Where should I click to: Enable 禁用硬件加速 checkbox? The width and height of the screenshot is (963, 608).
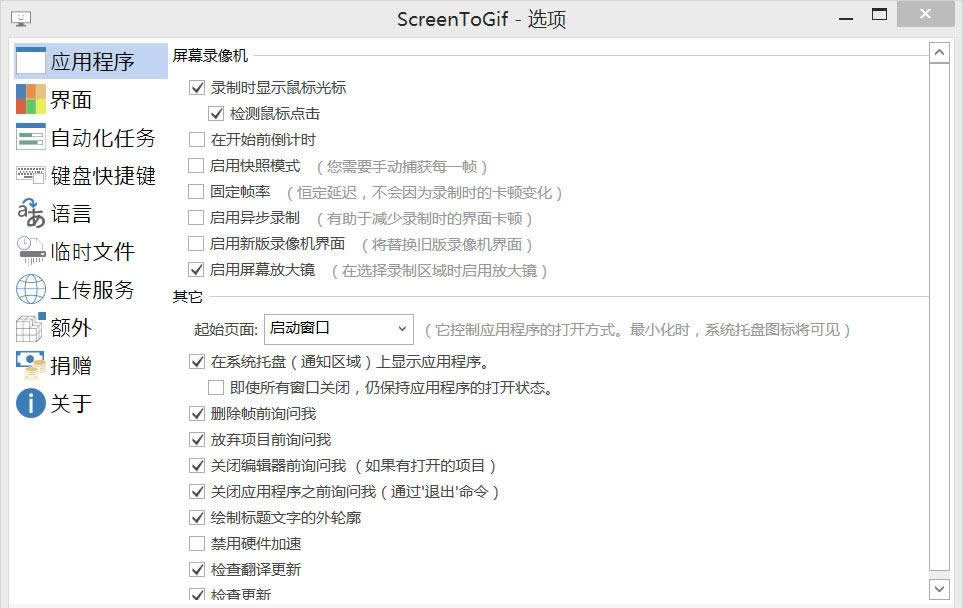pos(197,544)
